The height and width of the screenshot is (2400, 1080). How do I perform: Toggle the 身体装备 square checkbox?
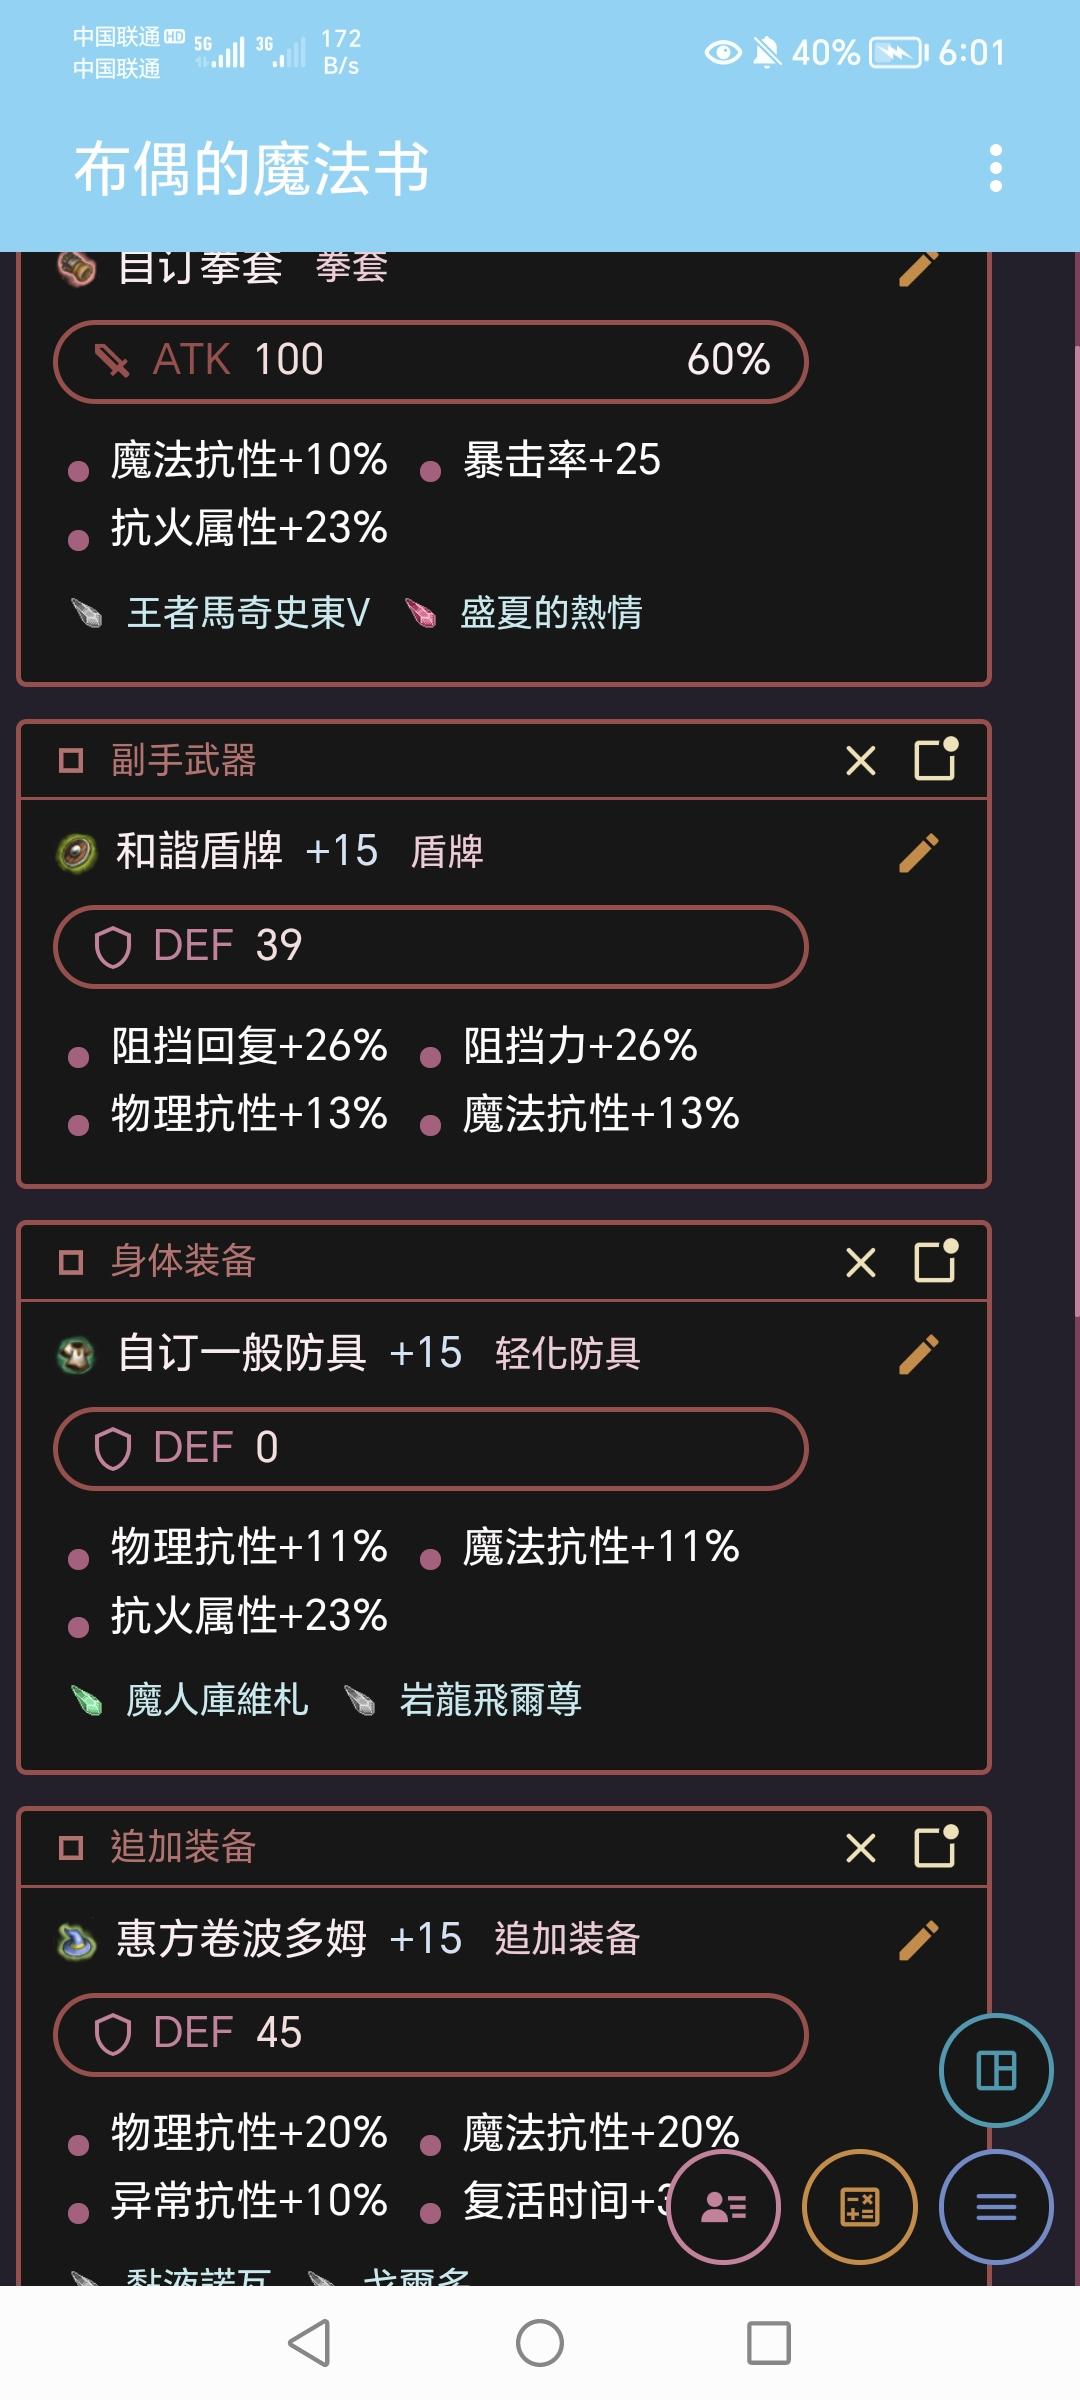71,1262
